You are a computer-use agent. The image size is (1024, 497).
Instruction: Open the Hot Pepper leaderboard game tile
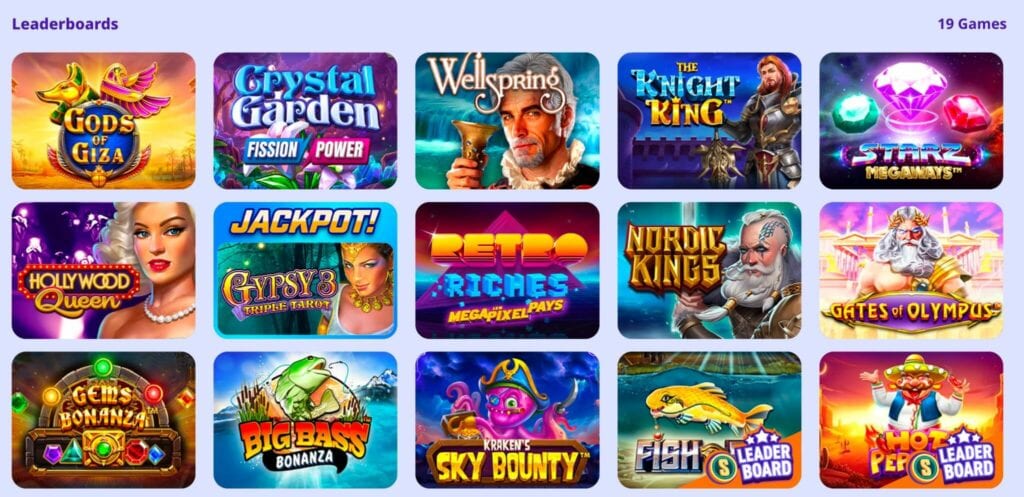911,420
